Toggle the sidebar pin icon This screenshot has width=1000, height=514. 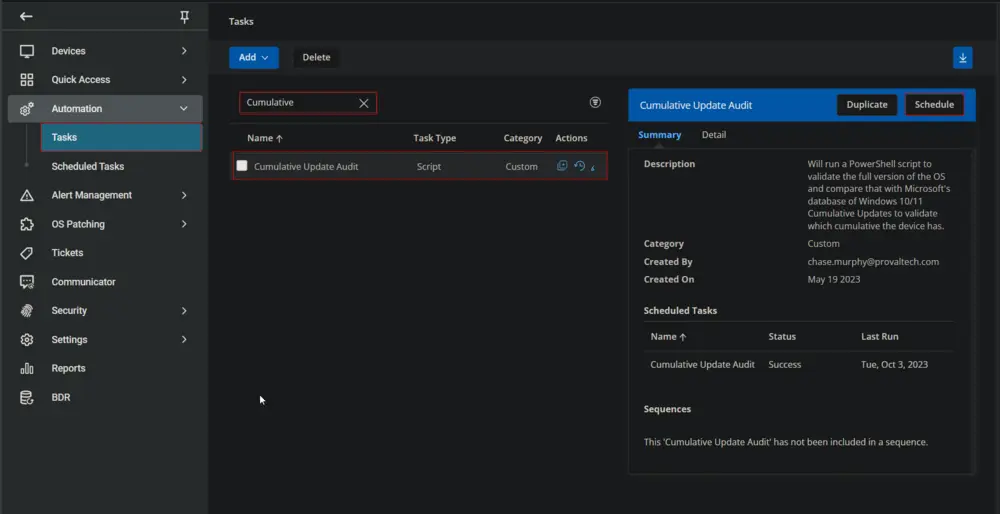coord(184,17)
